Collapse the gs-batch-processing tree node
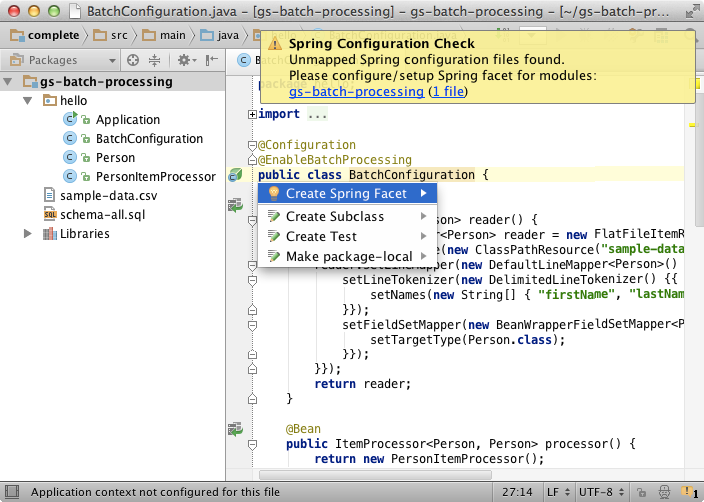The width and height of the screenshot is (704, 502). 9,82
